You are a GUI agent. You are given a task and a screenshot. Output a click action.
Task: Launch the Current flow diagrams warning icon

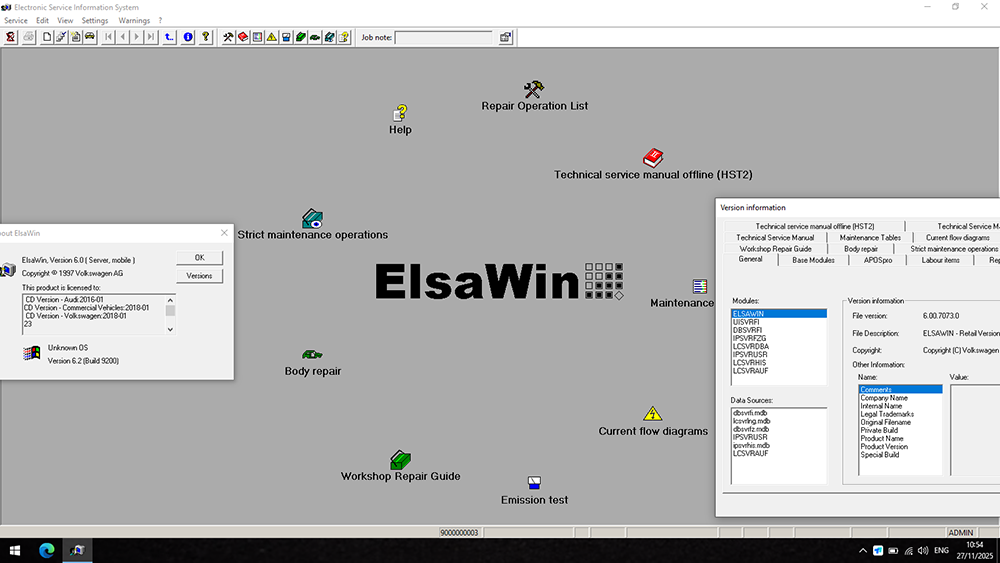coord(652,414)
